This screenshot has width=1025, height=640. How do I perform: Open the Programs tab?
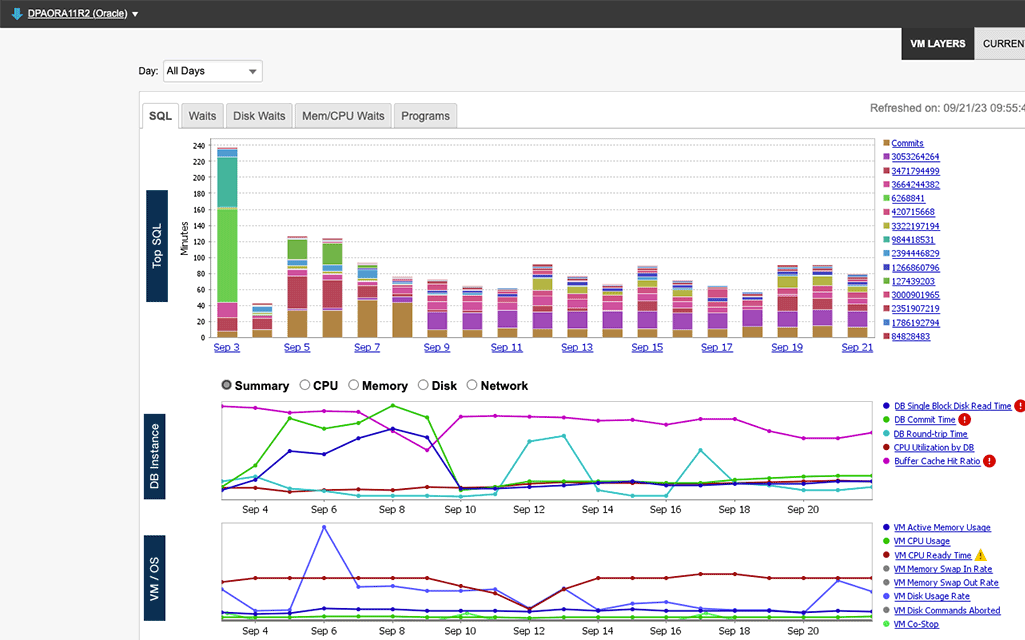coord(425,115)
